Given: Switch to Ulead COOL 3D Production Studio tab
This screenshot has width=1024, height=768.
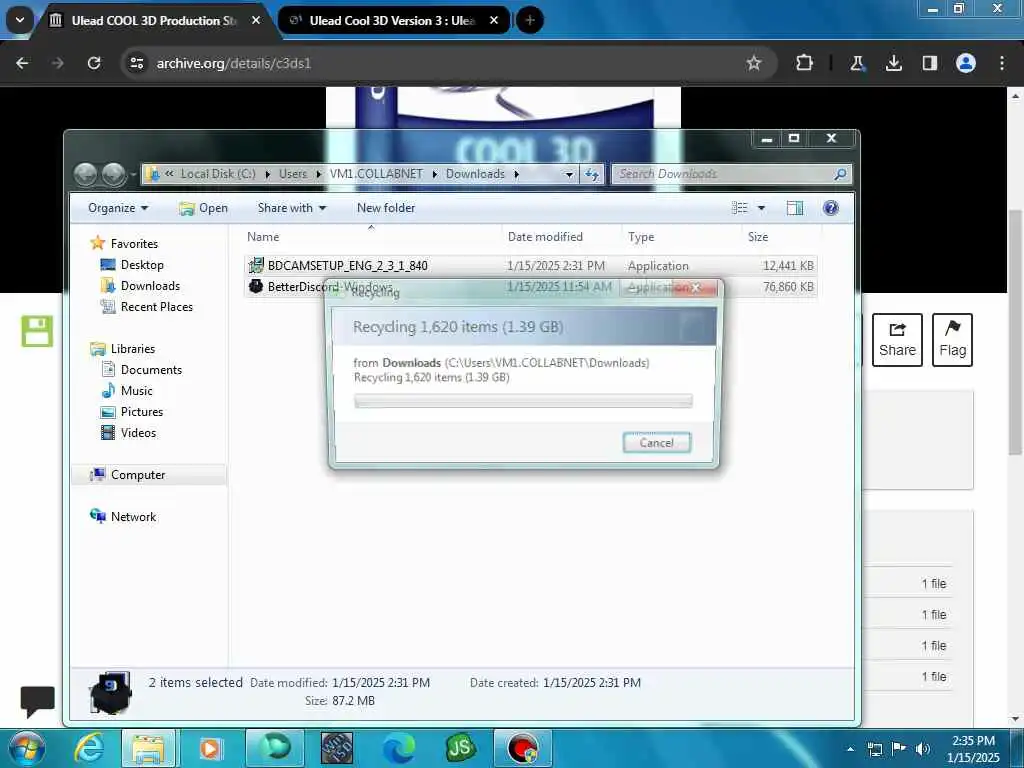Looking at the screenshot, I should [153, 20].
